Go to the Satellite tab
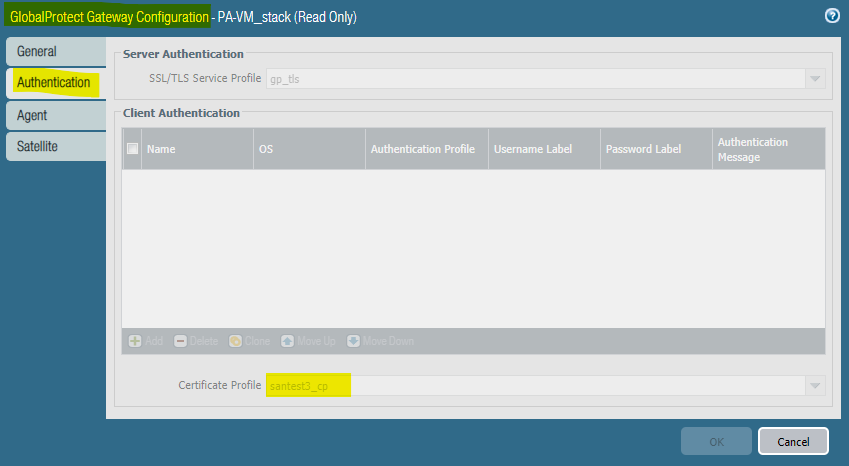849x466 pixels. coord(55,146)
